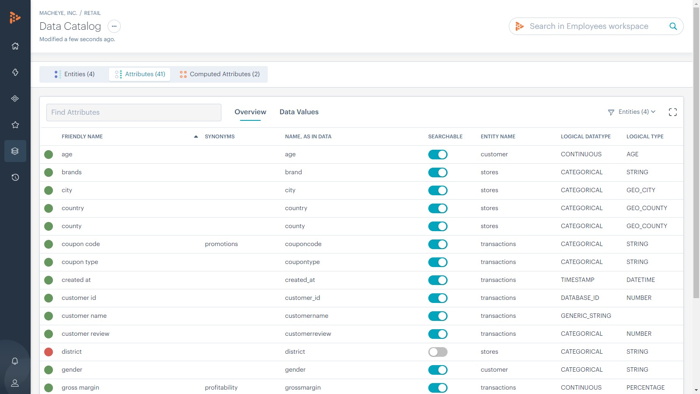The width and height of the screenshot is (700, 394).
Task: Toggle searchable switch for country
Action: click(438, 208)
